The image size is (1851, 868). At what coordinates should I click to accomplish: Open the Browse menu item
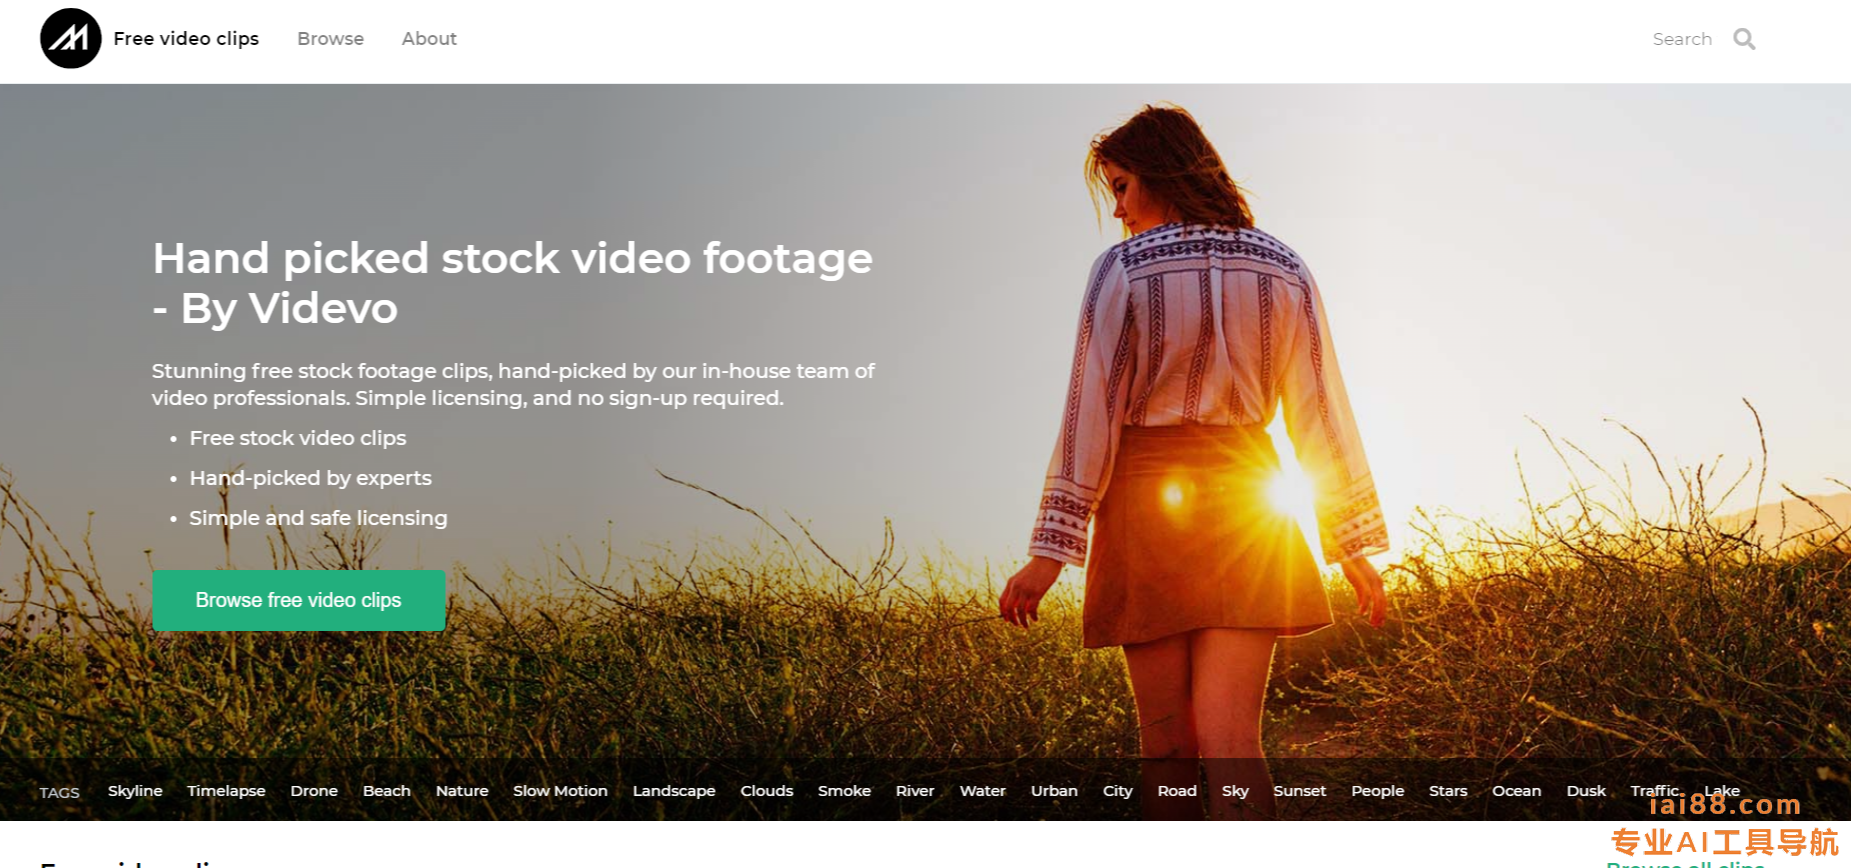tap(330, 38)
